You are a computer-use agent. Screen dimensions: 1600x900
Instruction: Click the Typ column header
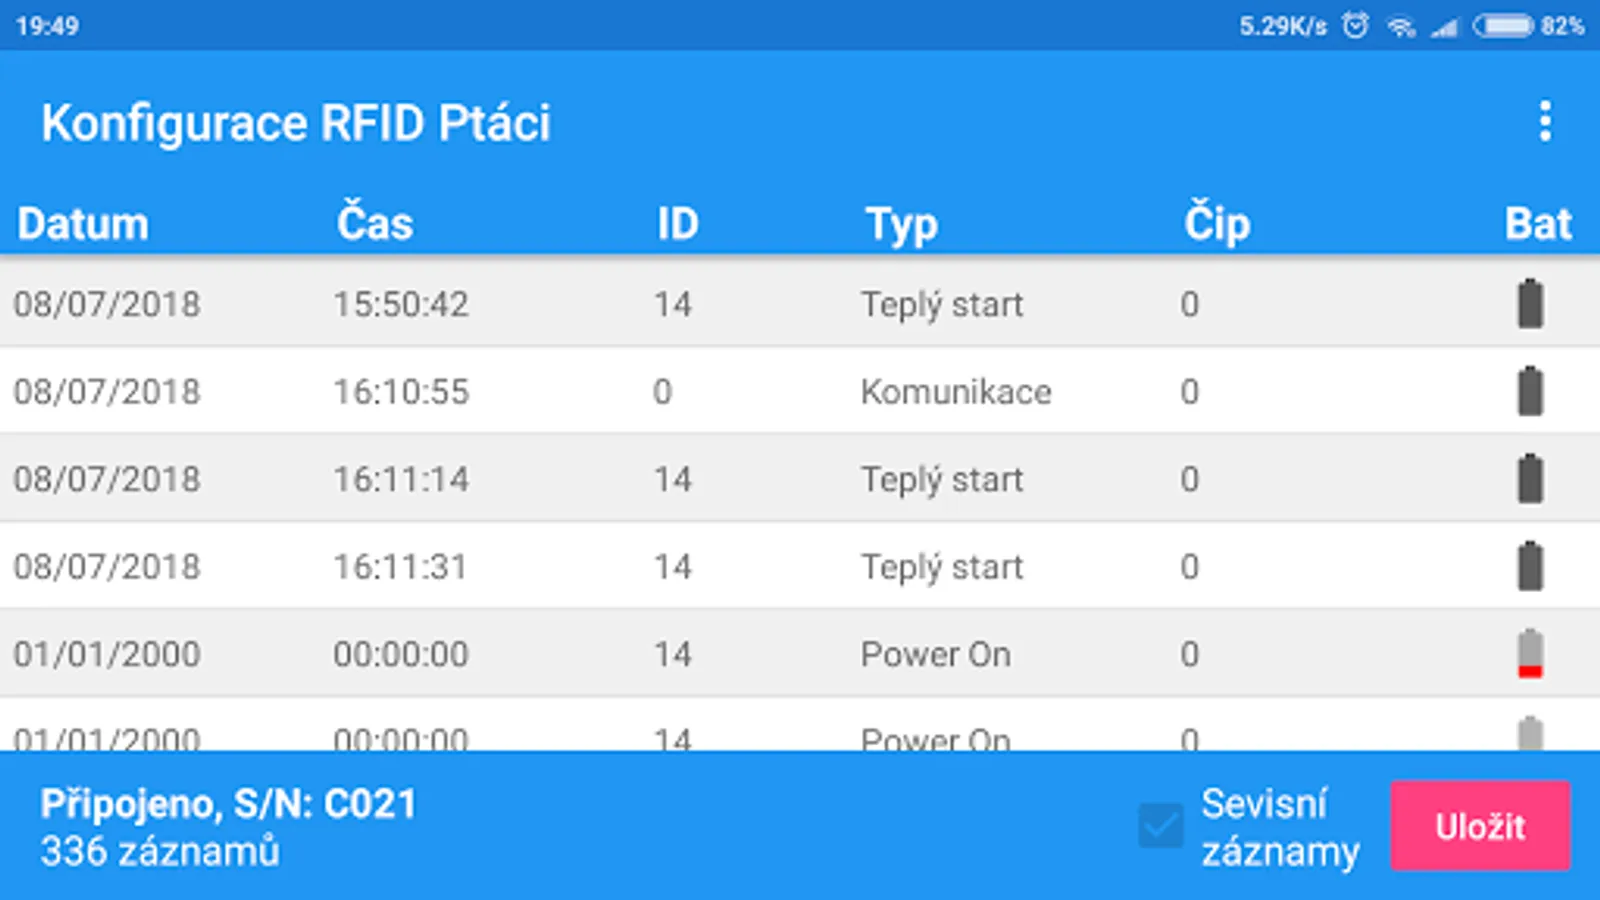[901, 224]
